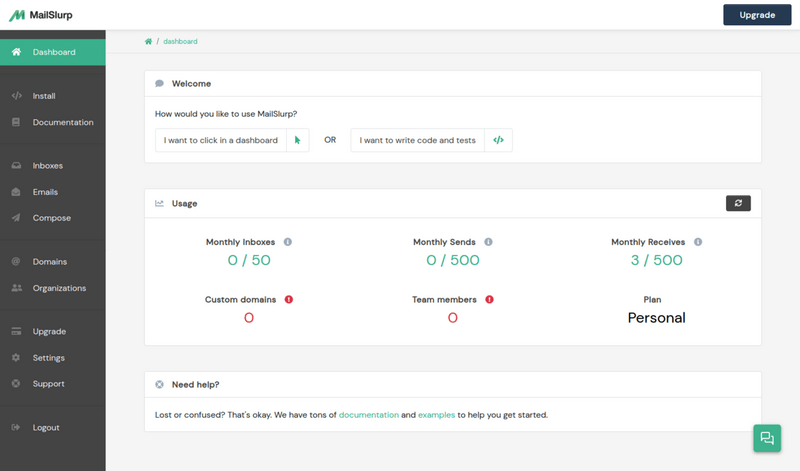The image size is (800, 471).
Task: Open the examples link in Need help
Action: (436, 414)
